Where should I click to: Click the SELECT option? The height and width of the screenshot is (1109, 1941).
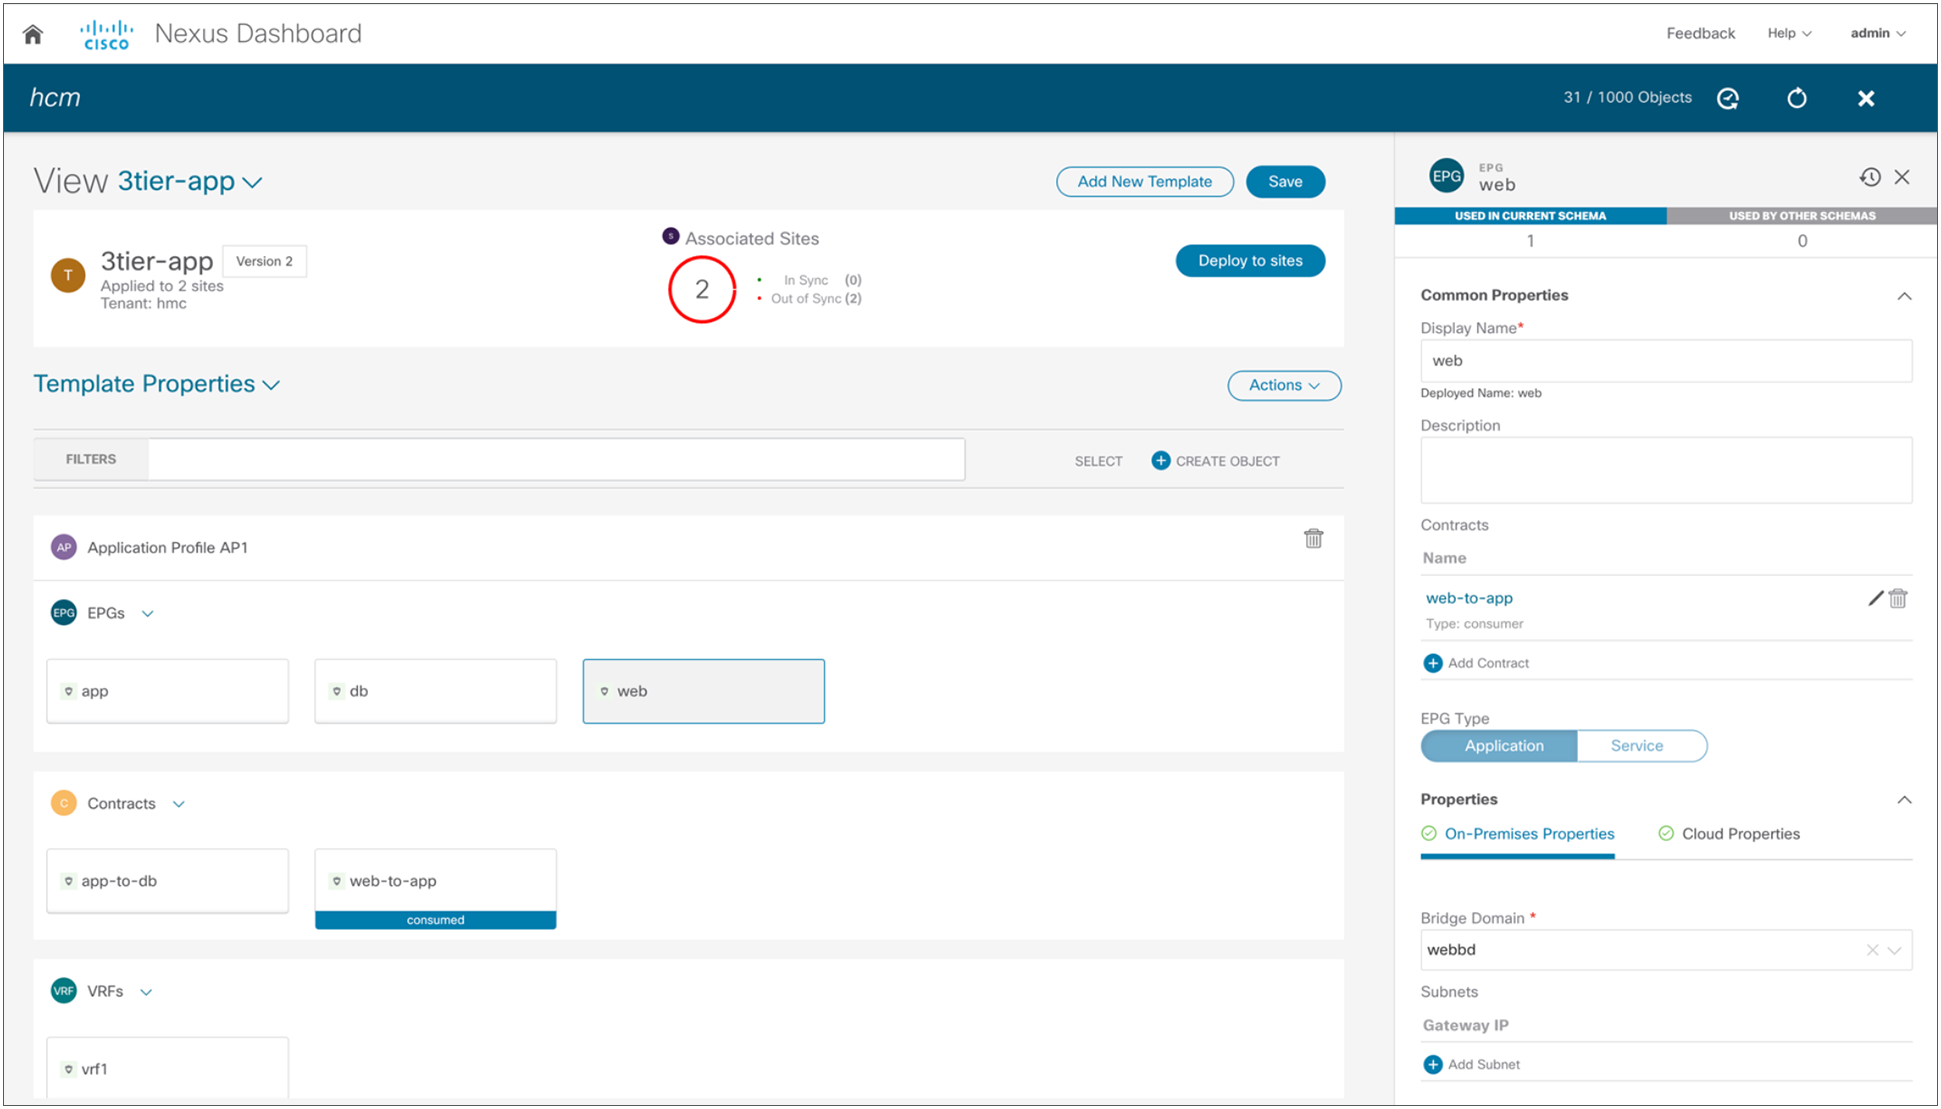pyautogui.click(x=1098, y=461)
